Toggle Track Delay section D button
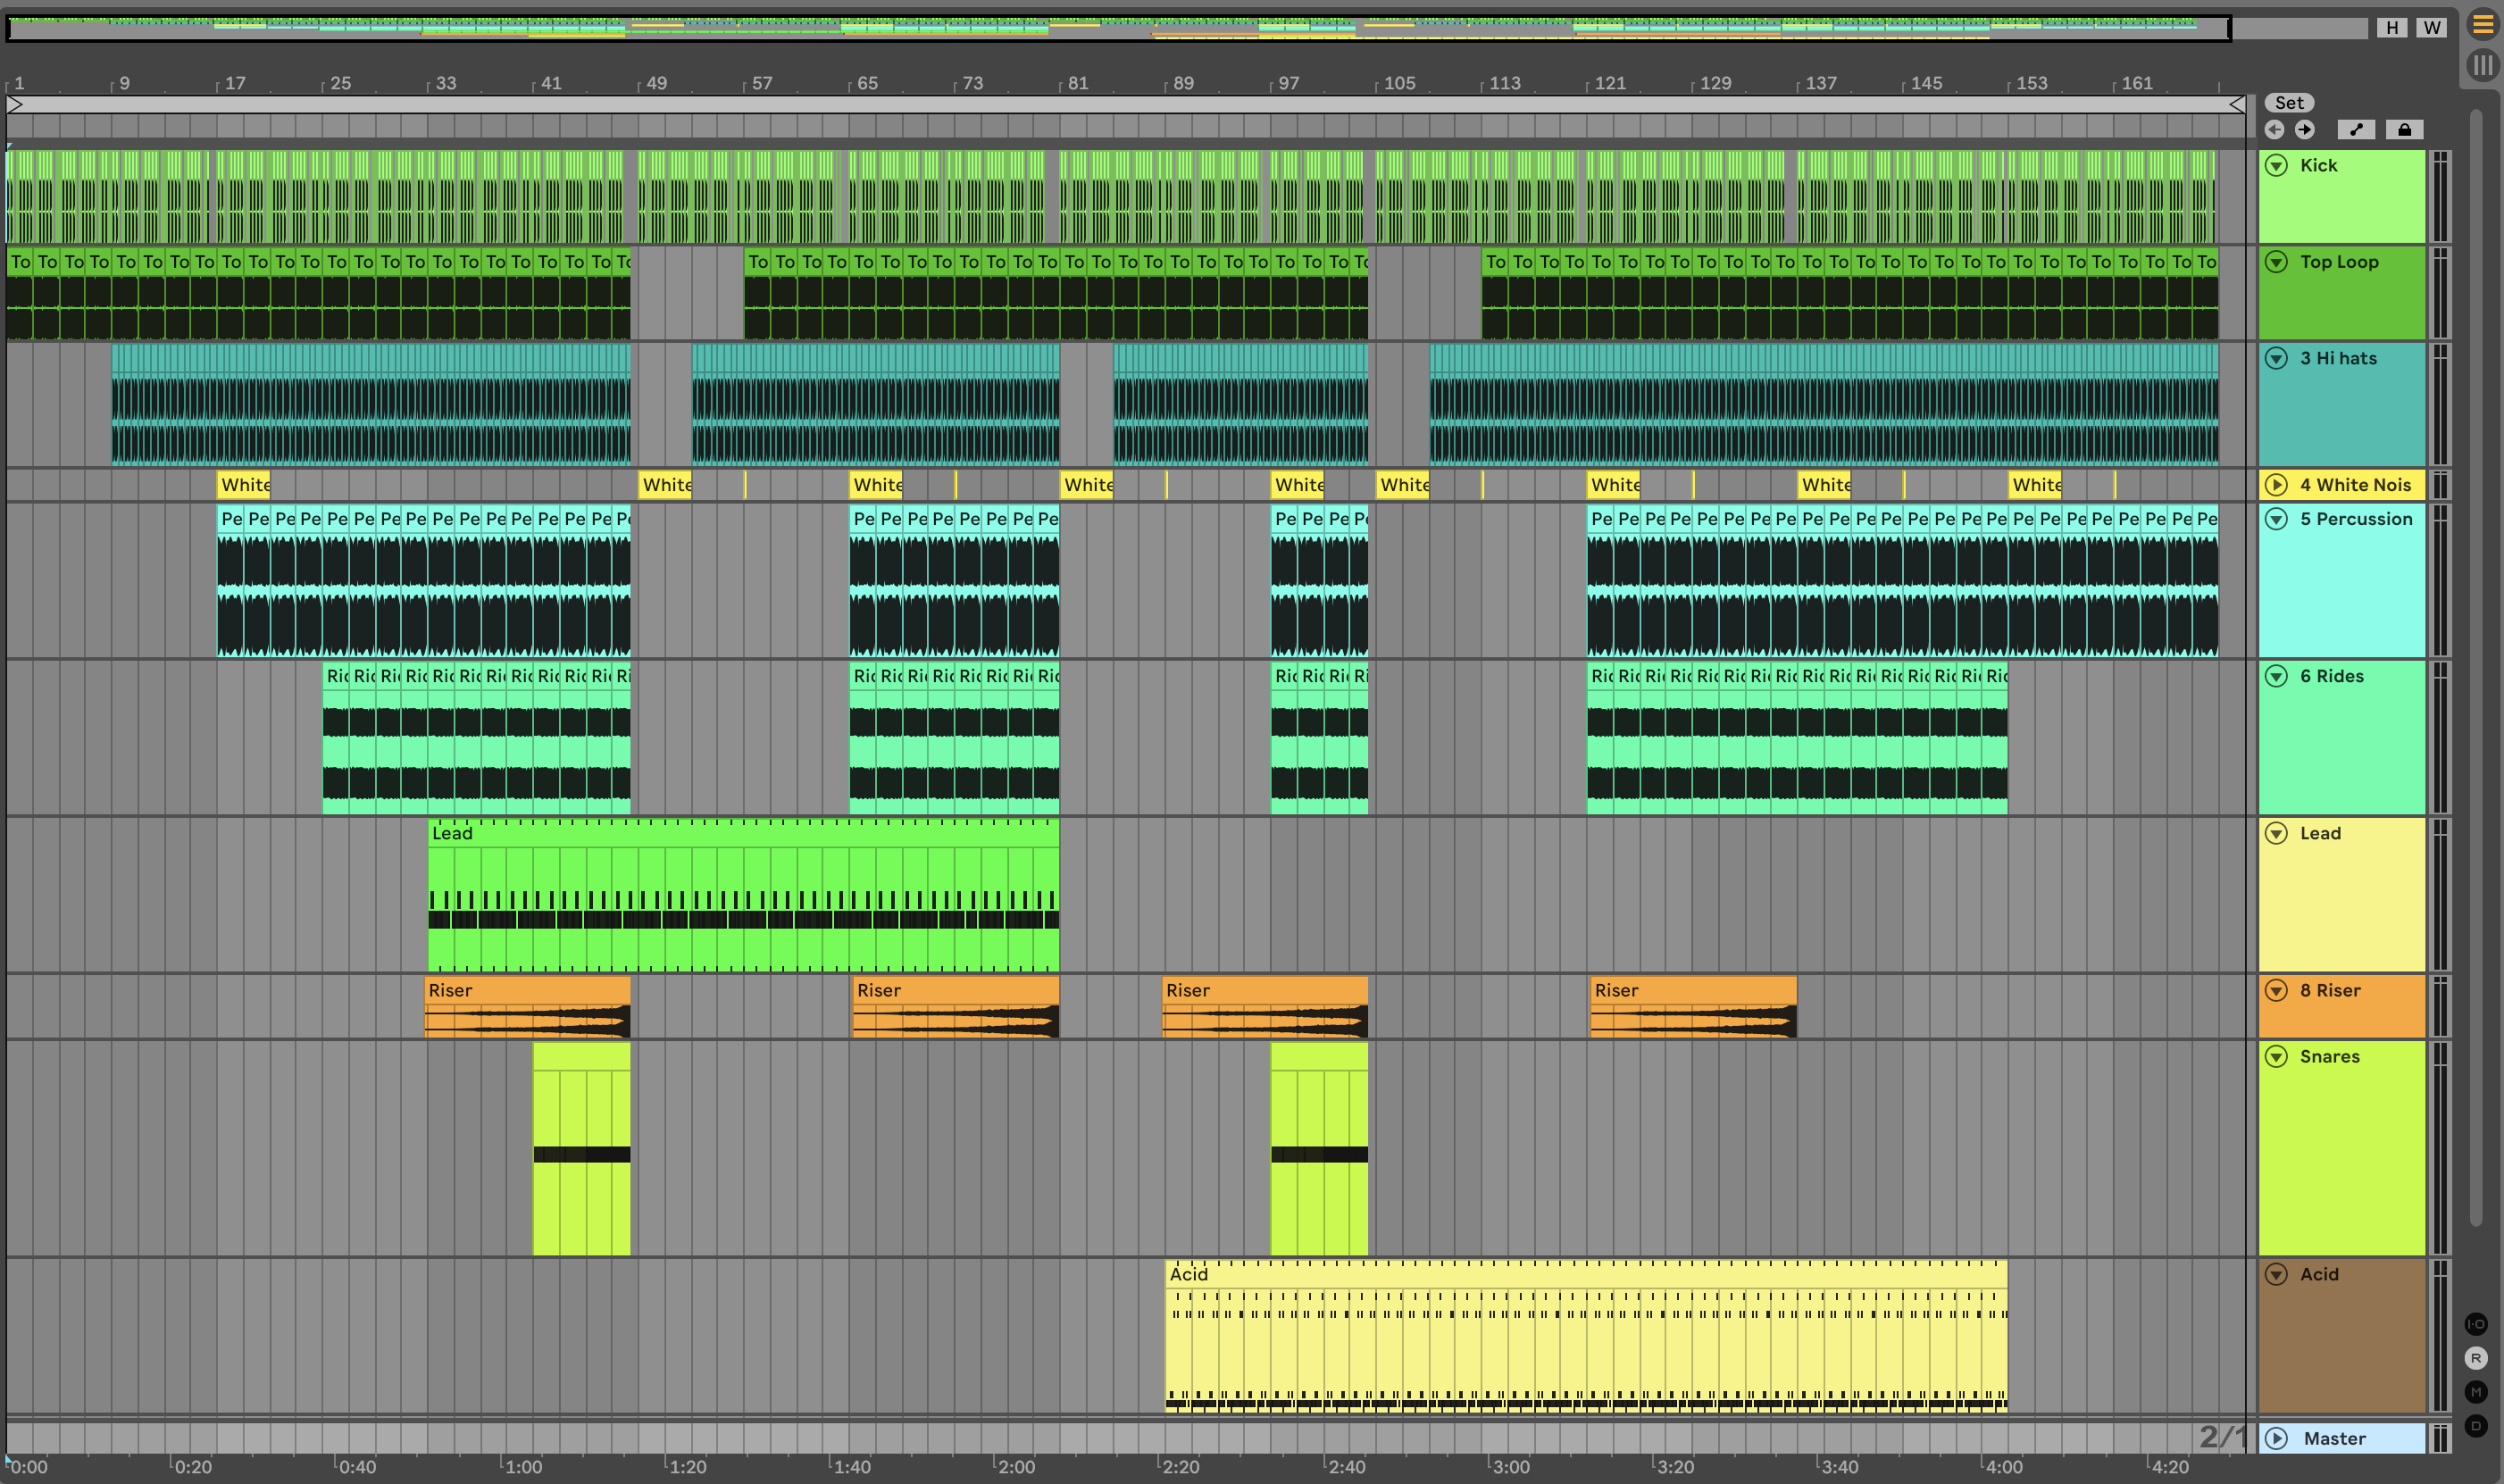Image resolution: width=2504 pixels, height=1484 pixels. 2476,1426
